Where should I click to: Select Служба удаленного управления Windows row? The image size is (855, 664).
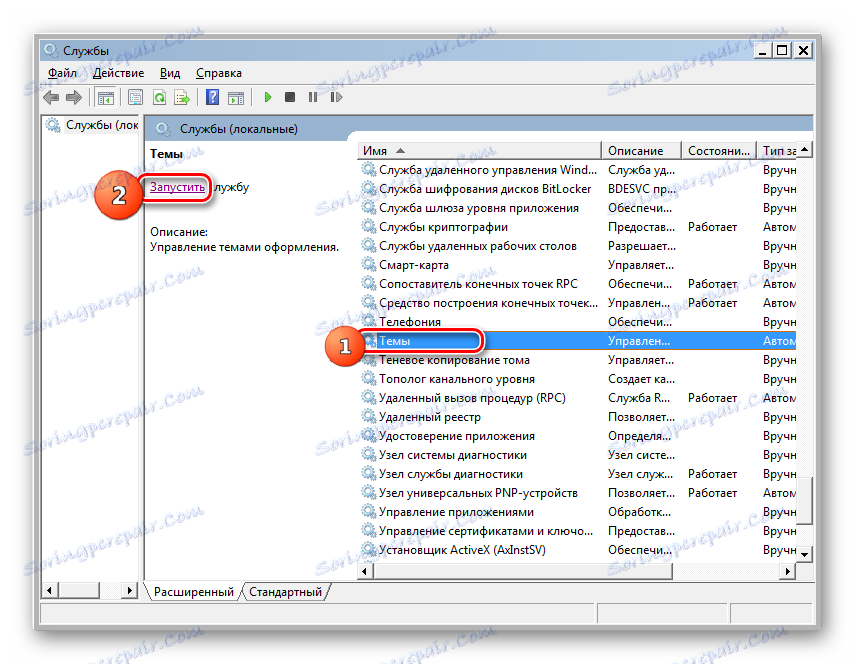tap(577, 170)
